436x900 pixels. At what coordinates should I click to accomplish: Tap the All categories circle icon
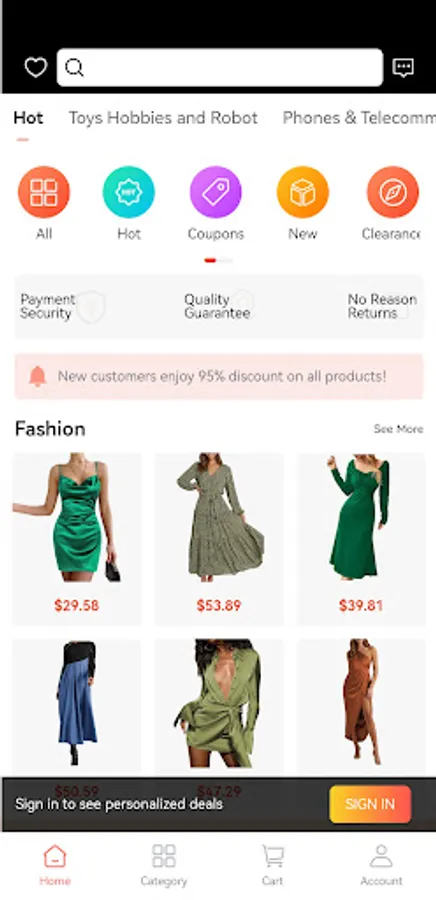click(x=44, y=192)
